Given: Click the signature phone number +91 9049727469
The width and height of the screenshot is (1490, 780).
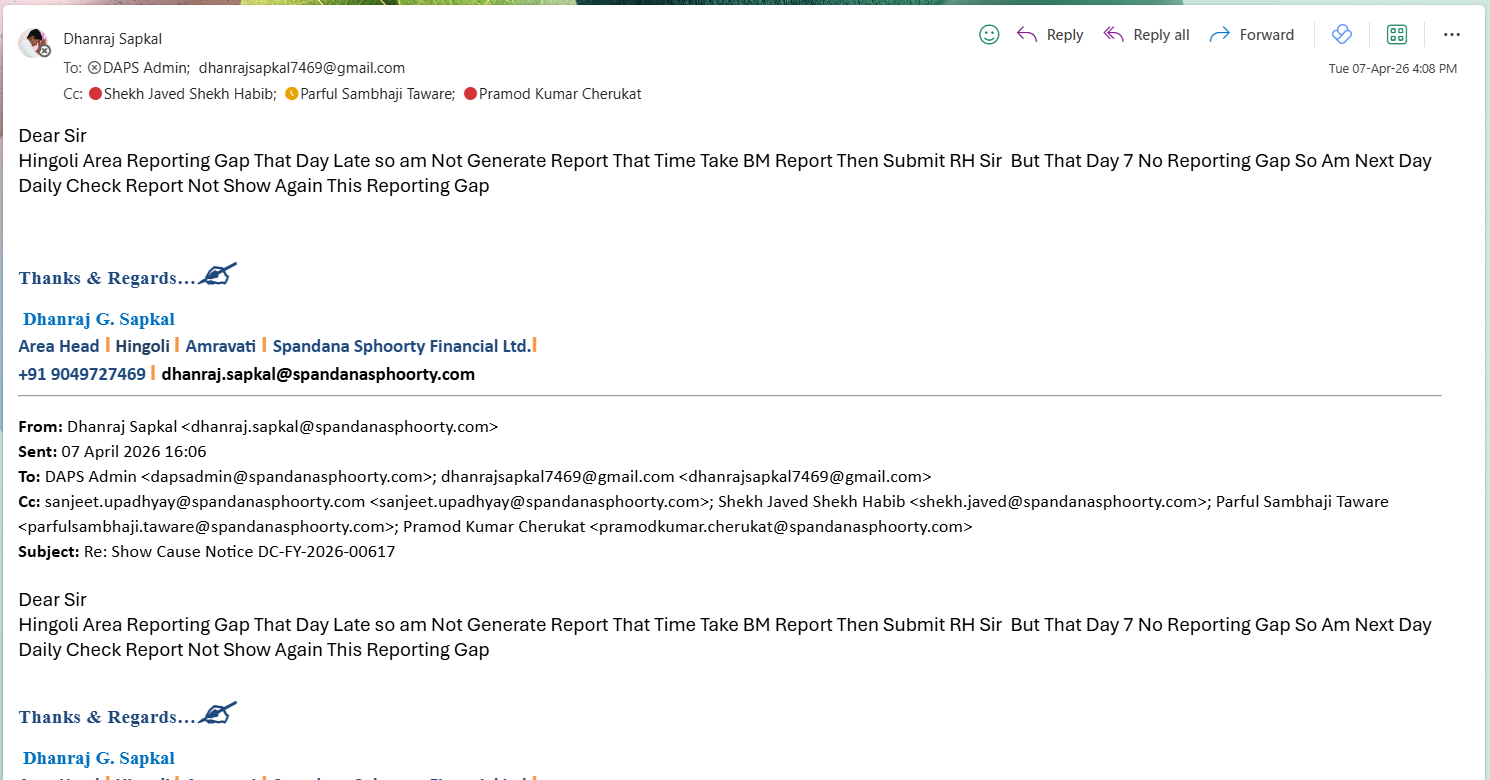Looking at the screenshot, I should coord(82,374).
